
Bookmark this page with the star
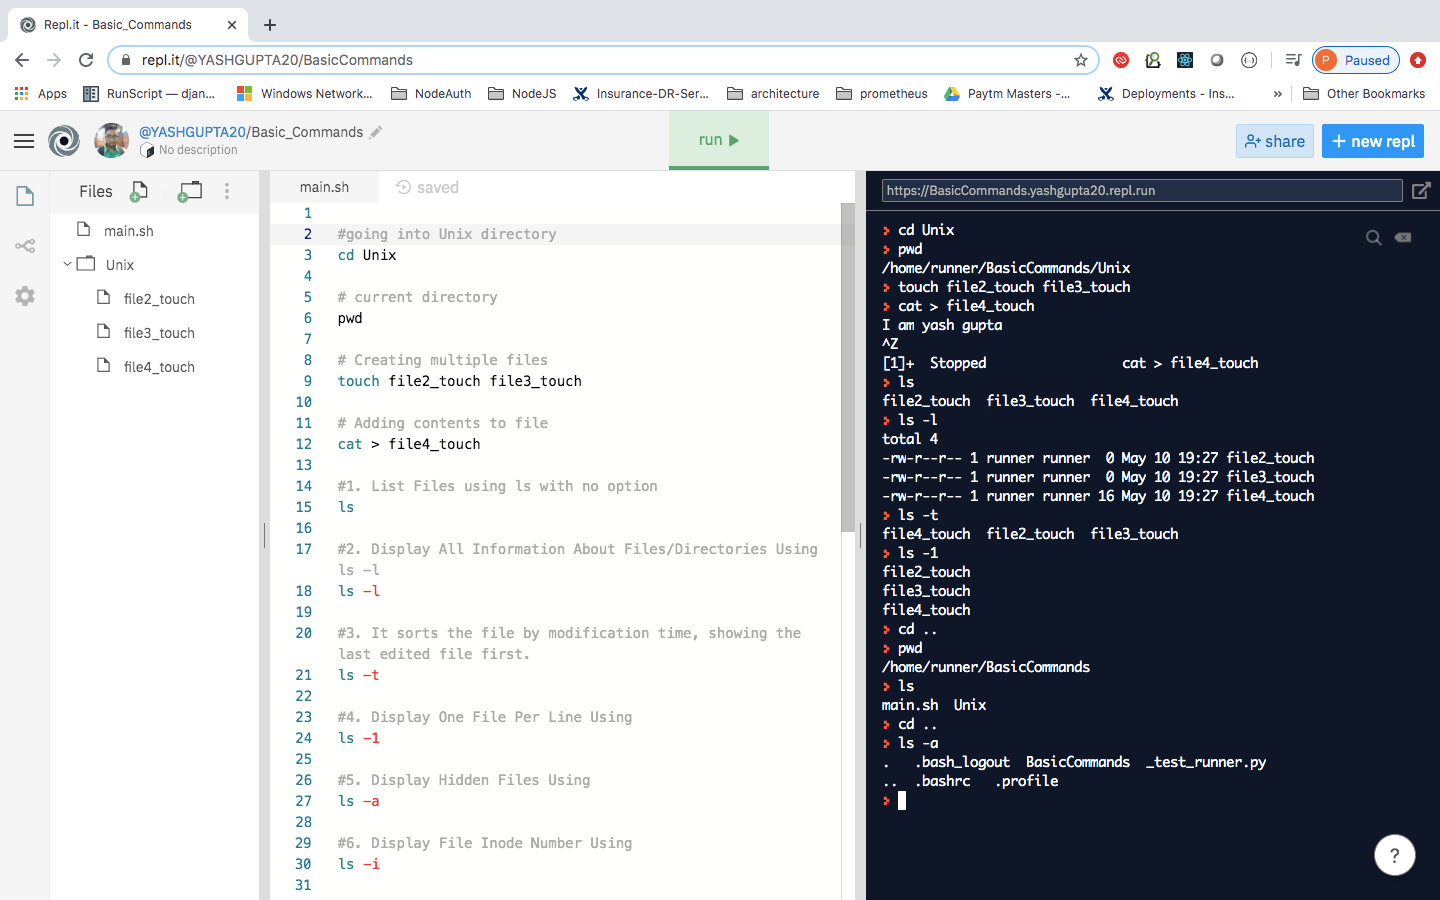[1081, 60]
